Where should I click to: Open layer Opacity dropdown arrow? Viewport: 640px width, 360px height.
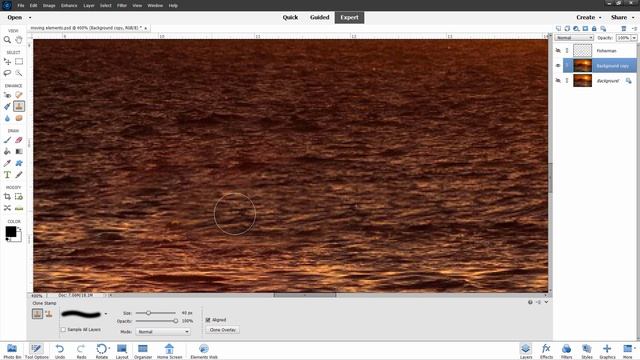pyautogui.click(x=634, y=38)
